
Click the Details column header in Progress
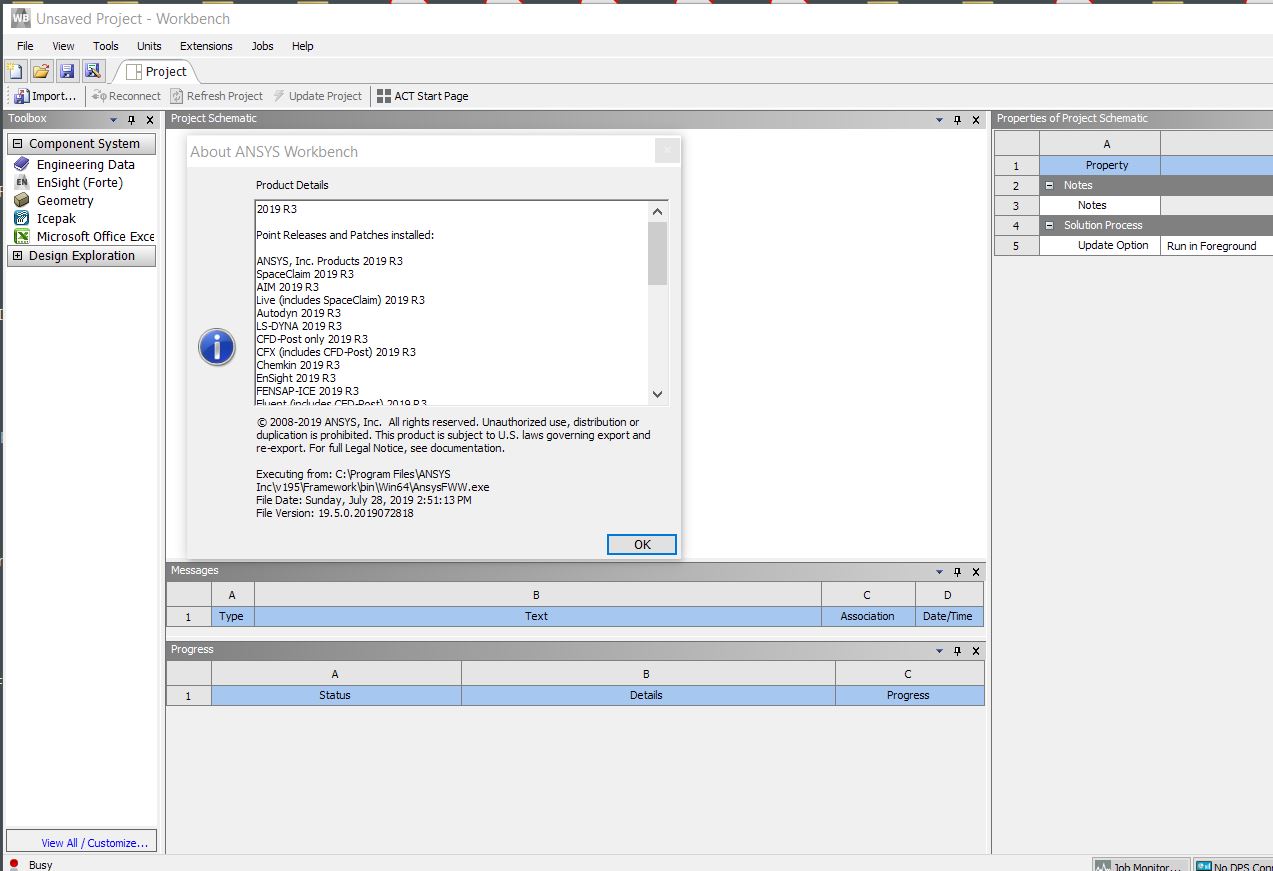(647, 695)
